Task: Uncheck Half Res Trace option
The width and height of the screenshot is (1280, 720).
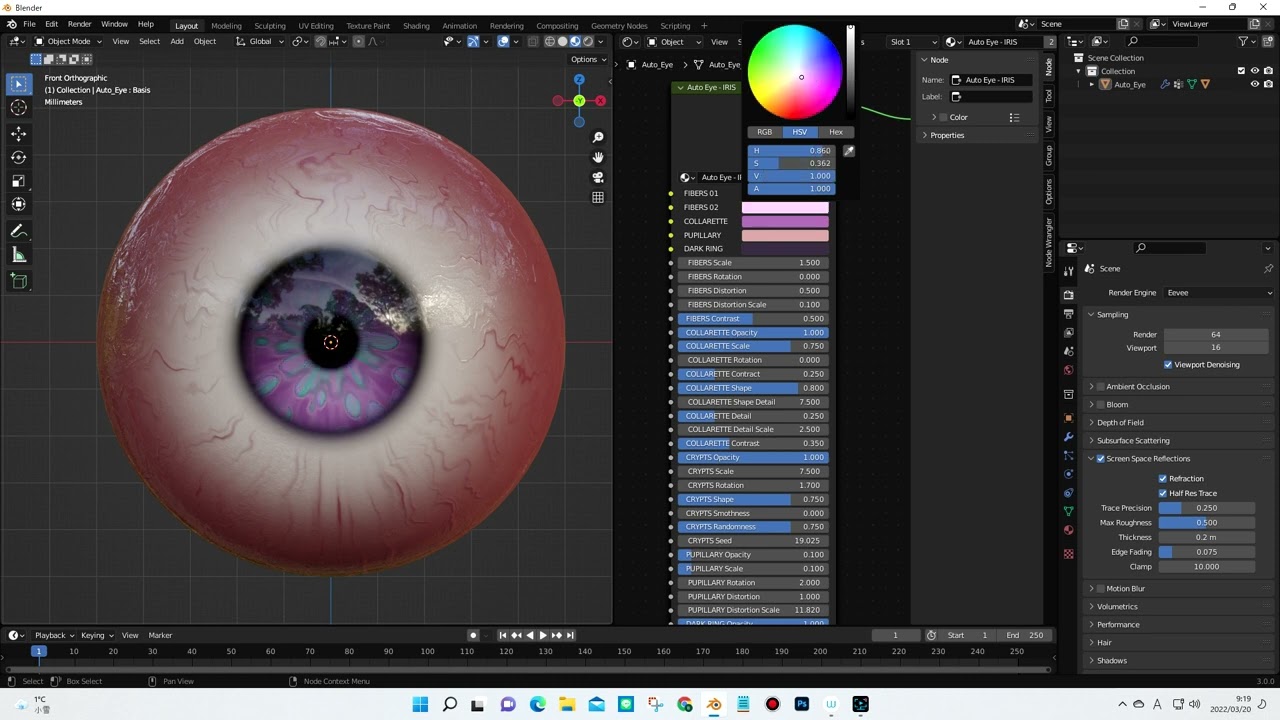Action: click(1163, 493)
